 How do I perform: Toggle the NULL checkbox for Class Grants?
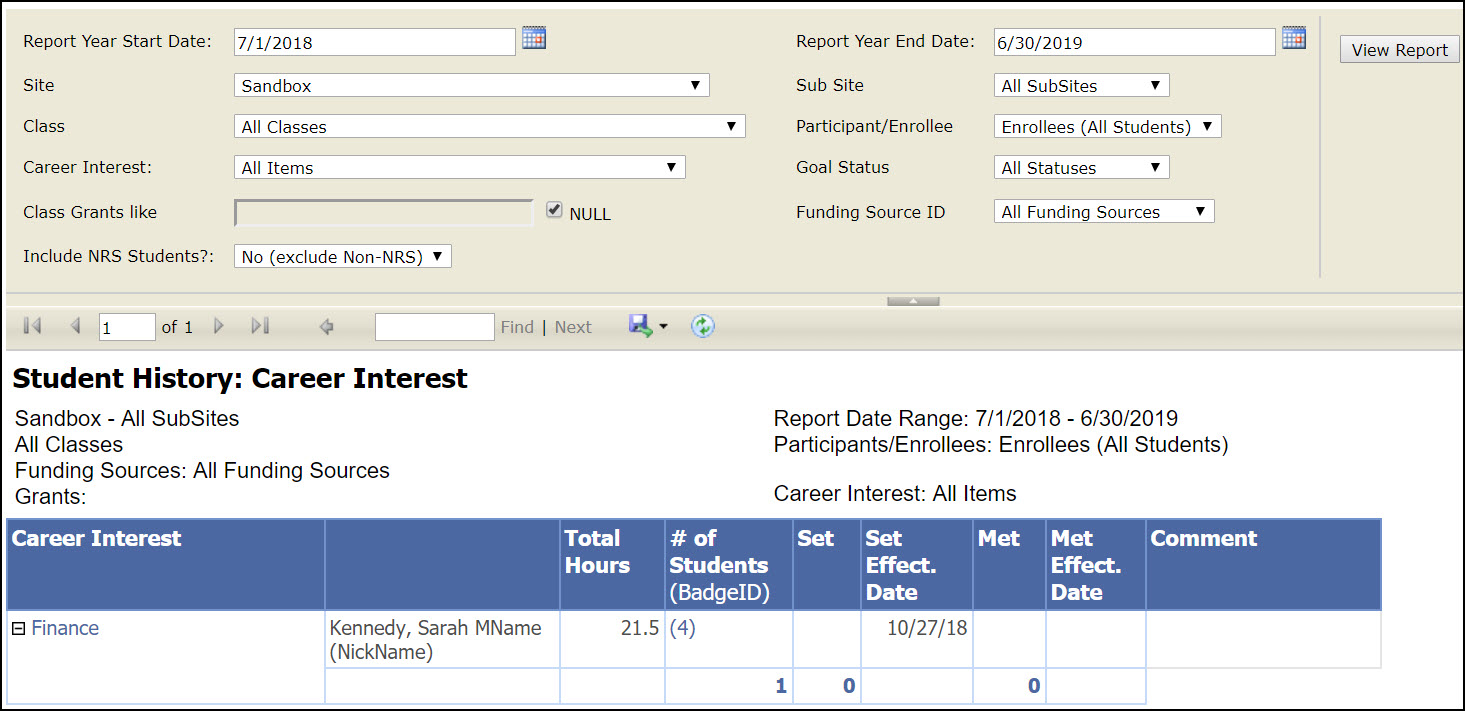pyautogui.click(x=554, y=211)
